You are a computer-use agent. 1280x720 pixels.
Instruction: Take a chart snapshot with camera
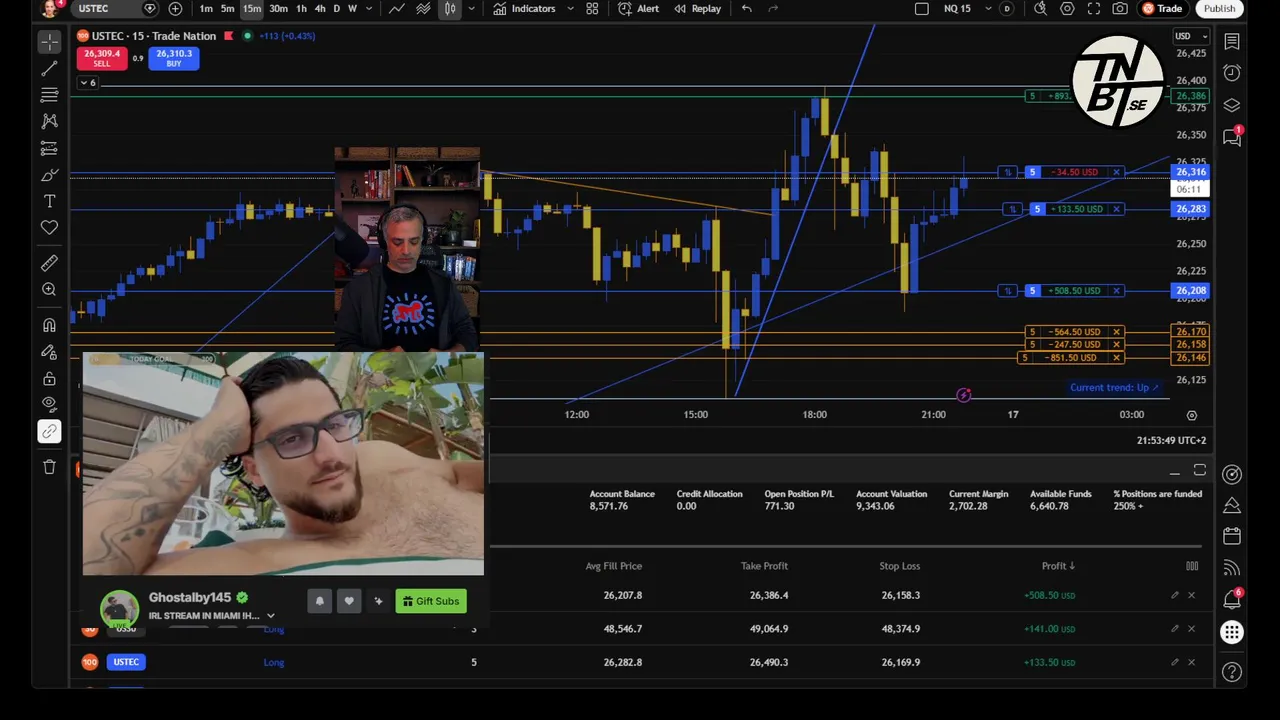1120,9
